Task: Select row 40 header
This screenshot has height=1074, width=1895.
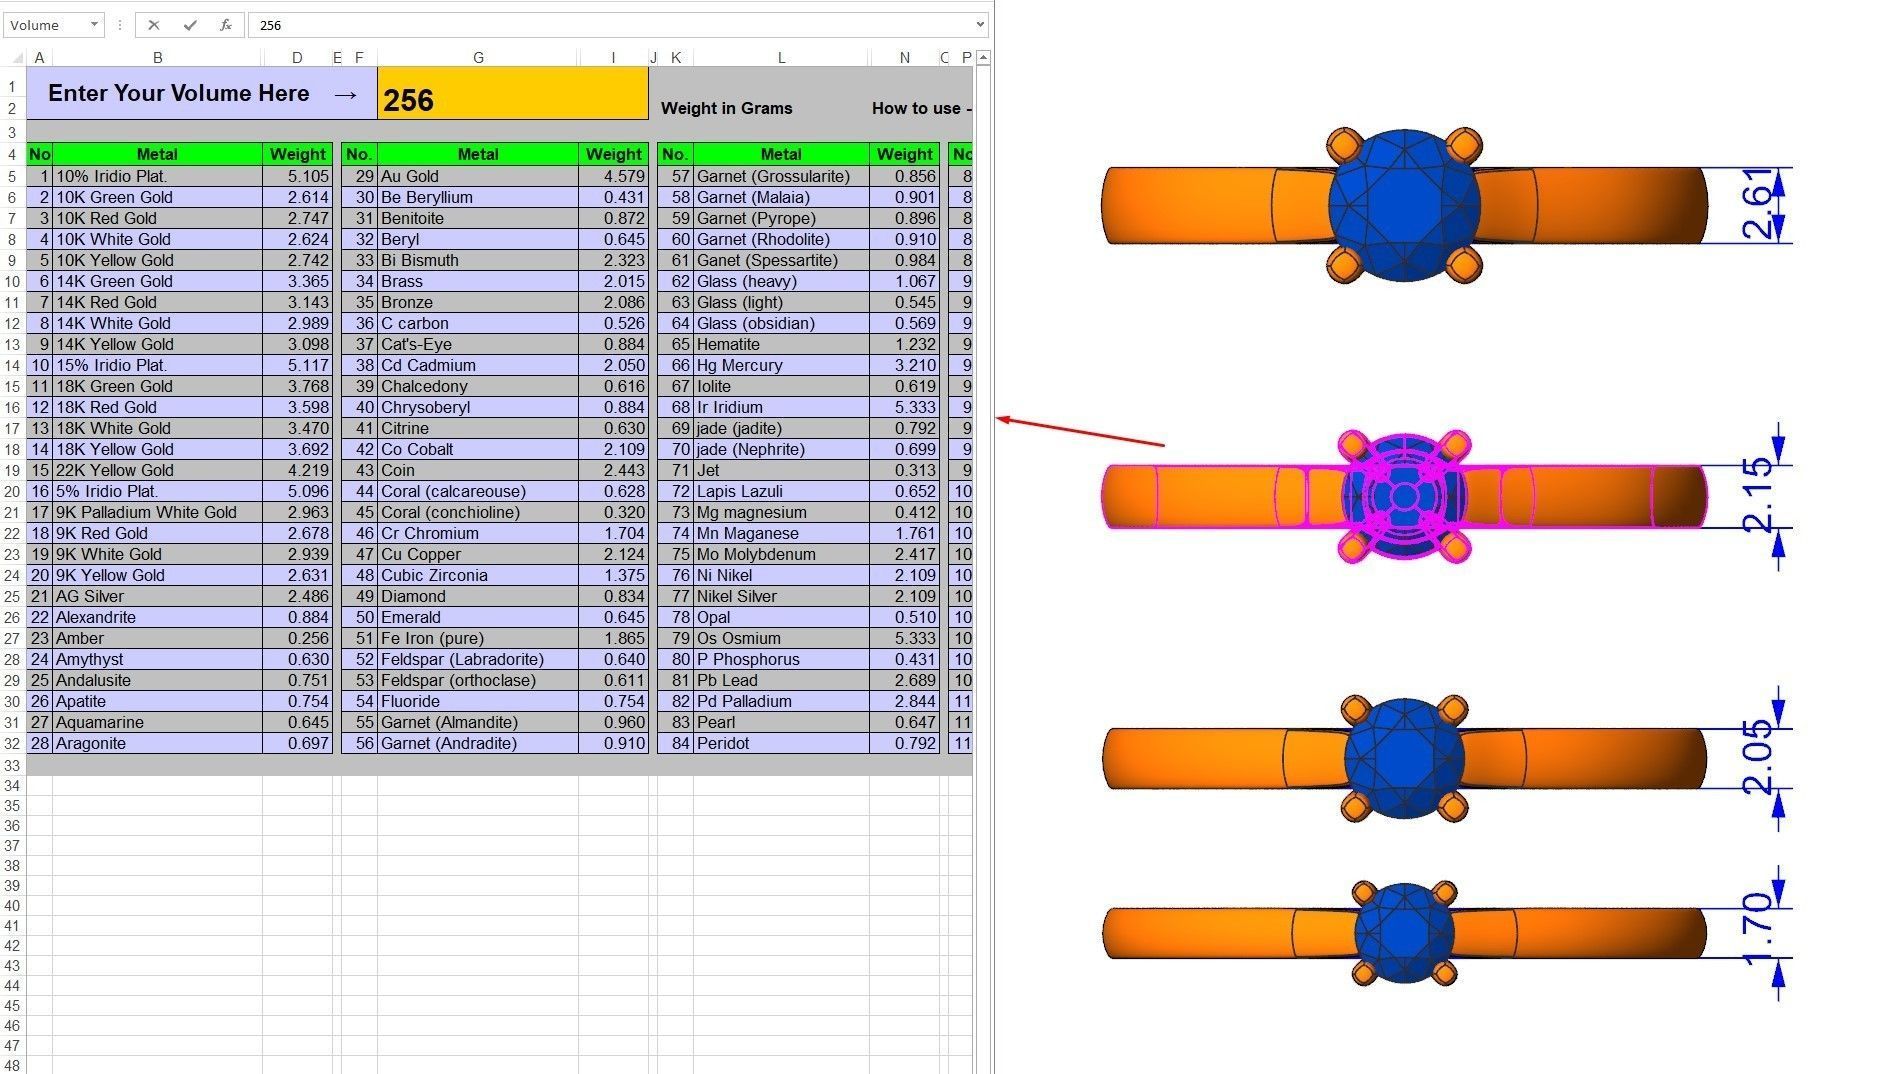Action: (x=13, y=906)
